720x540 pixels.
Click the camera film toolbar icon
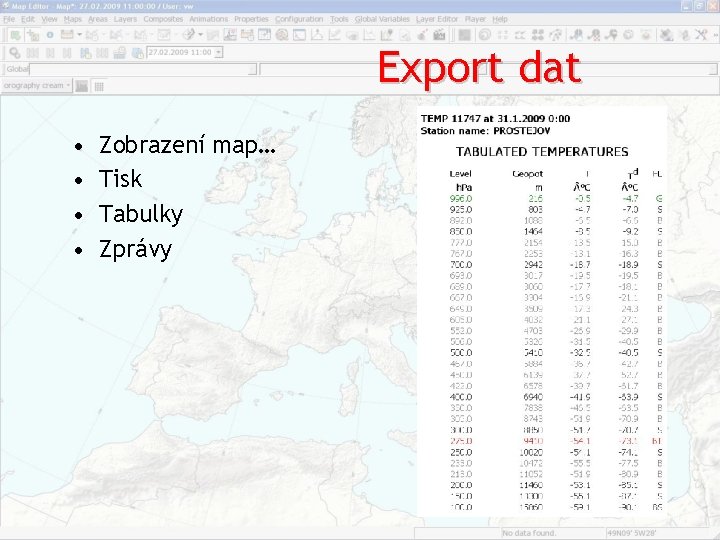[x=439, y=34]
